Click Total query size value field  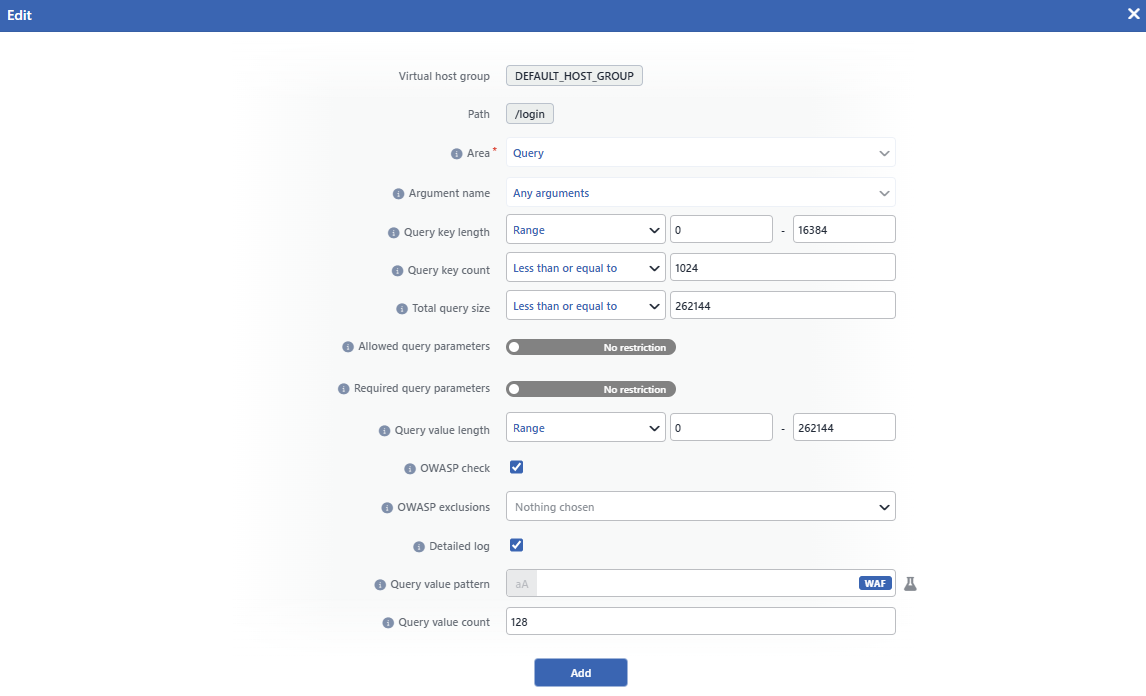(783, 306)
